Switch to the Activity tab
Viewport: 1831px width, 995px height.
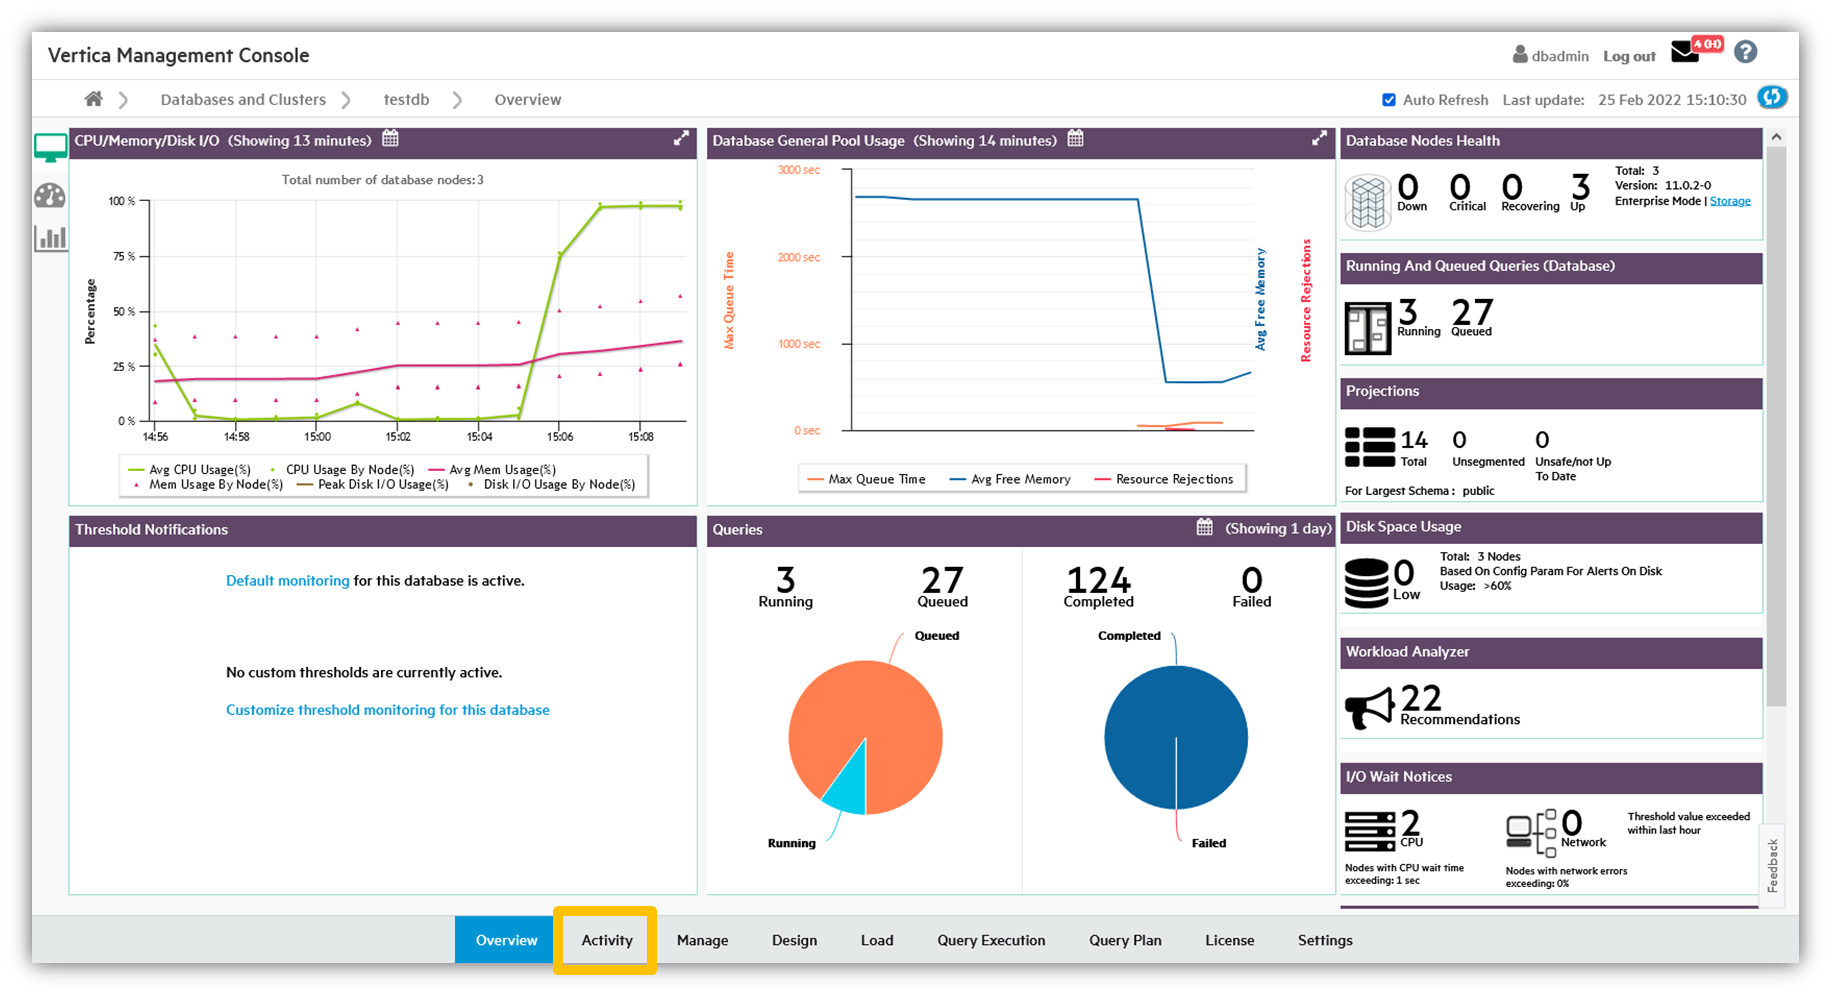tap(606, 940)
